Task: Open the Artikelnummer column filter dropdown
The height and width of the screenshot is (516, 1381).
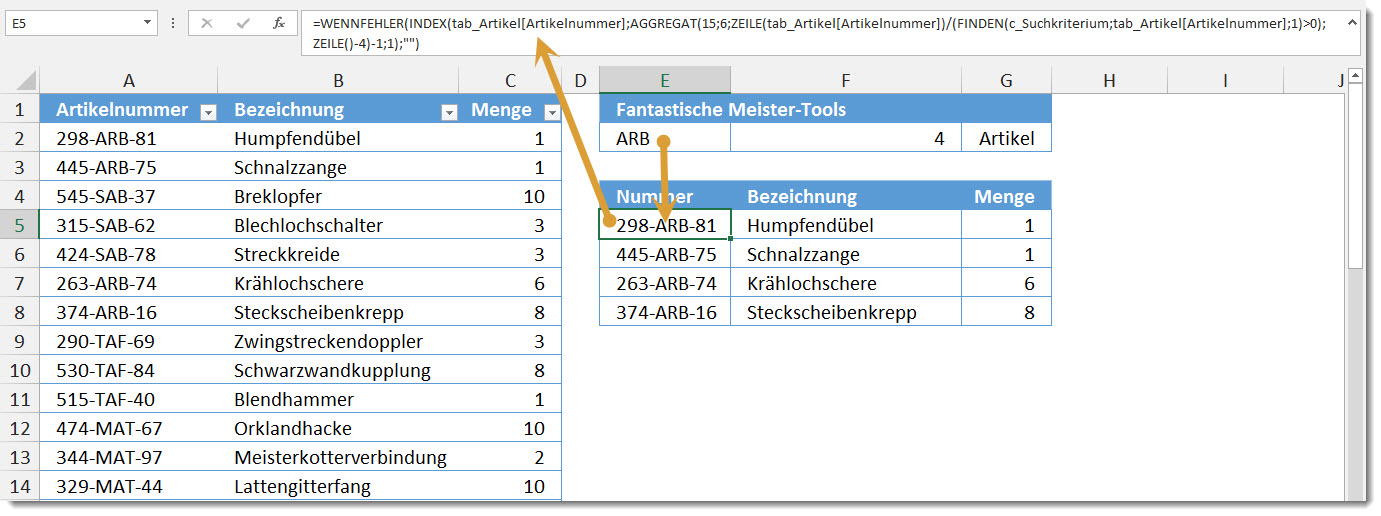Action: point(208,112)
